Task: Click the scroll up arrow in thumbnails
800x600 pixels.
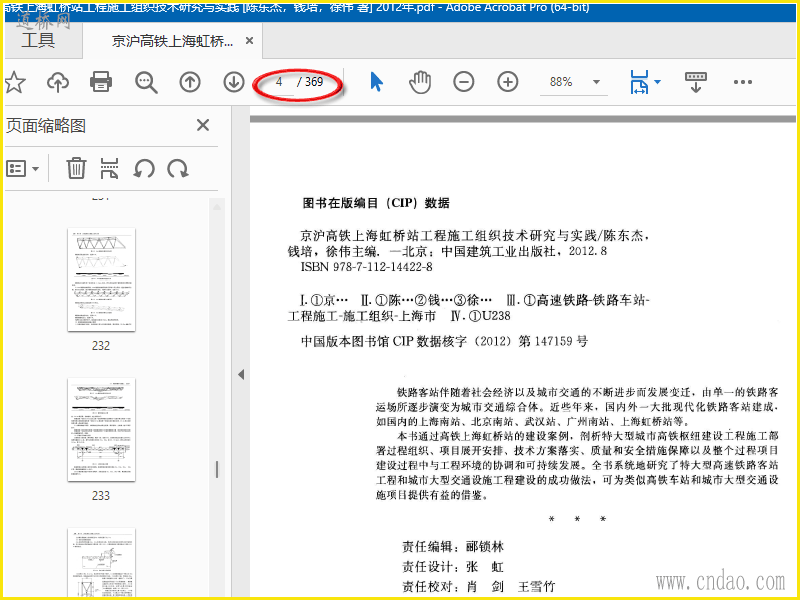Action: click(217, 207)
